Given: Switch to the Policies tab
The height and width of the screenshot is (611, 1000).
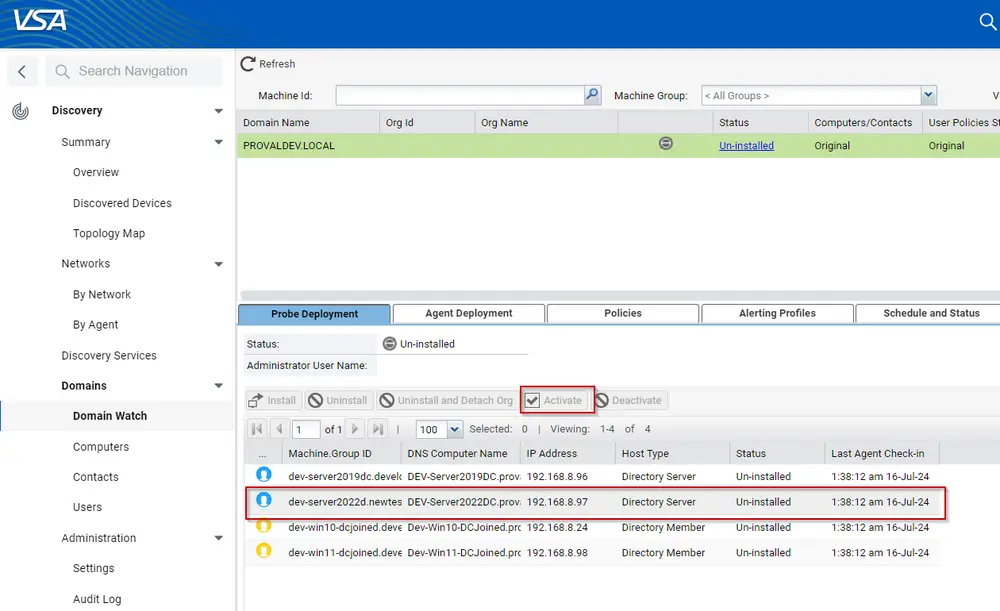Looking at the screenshot, I should (x=622, y=313).
